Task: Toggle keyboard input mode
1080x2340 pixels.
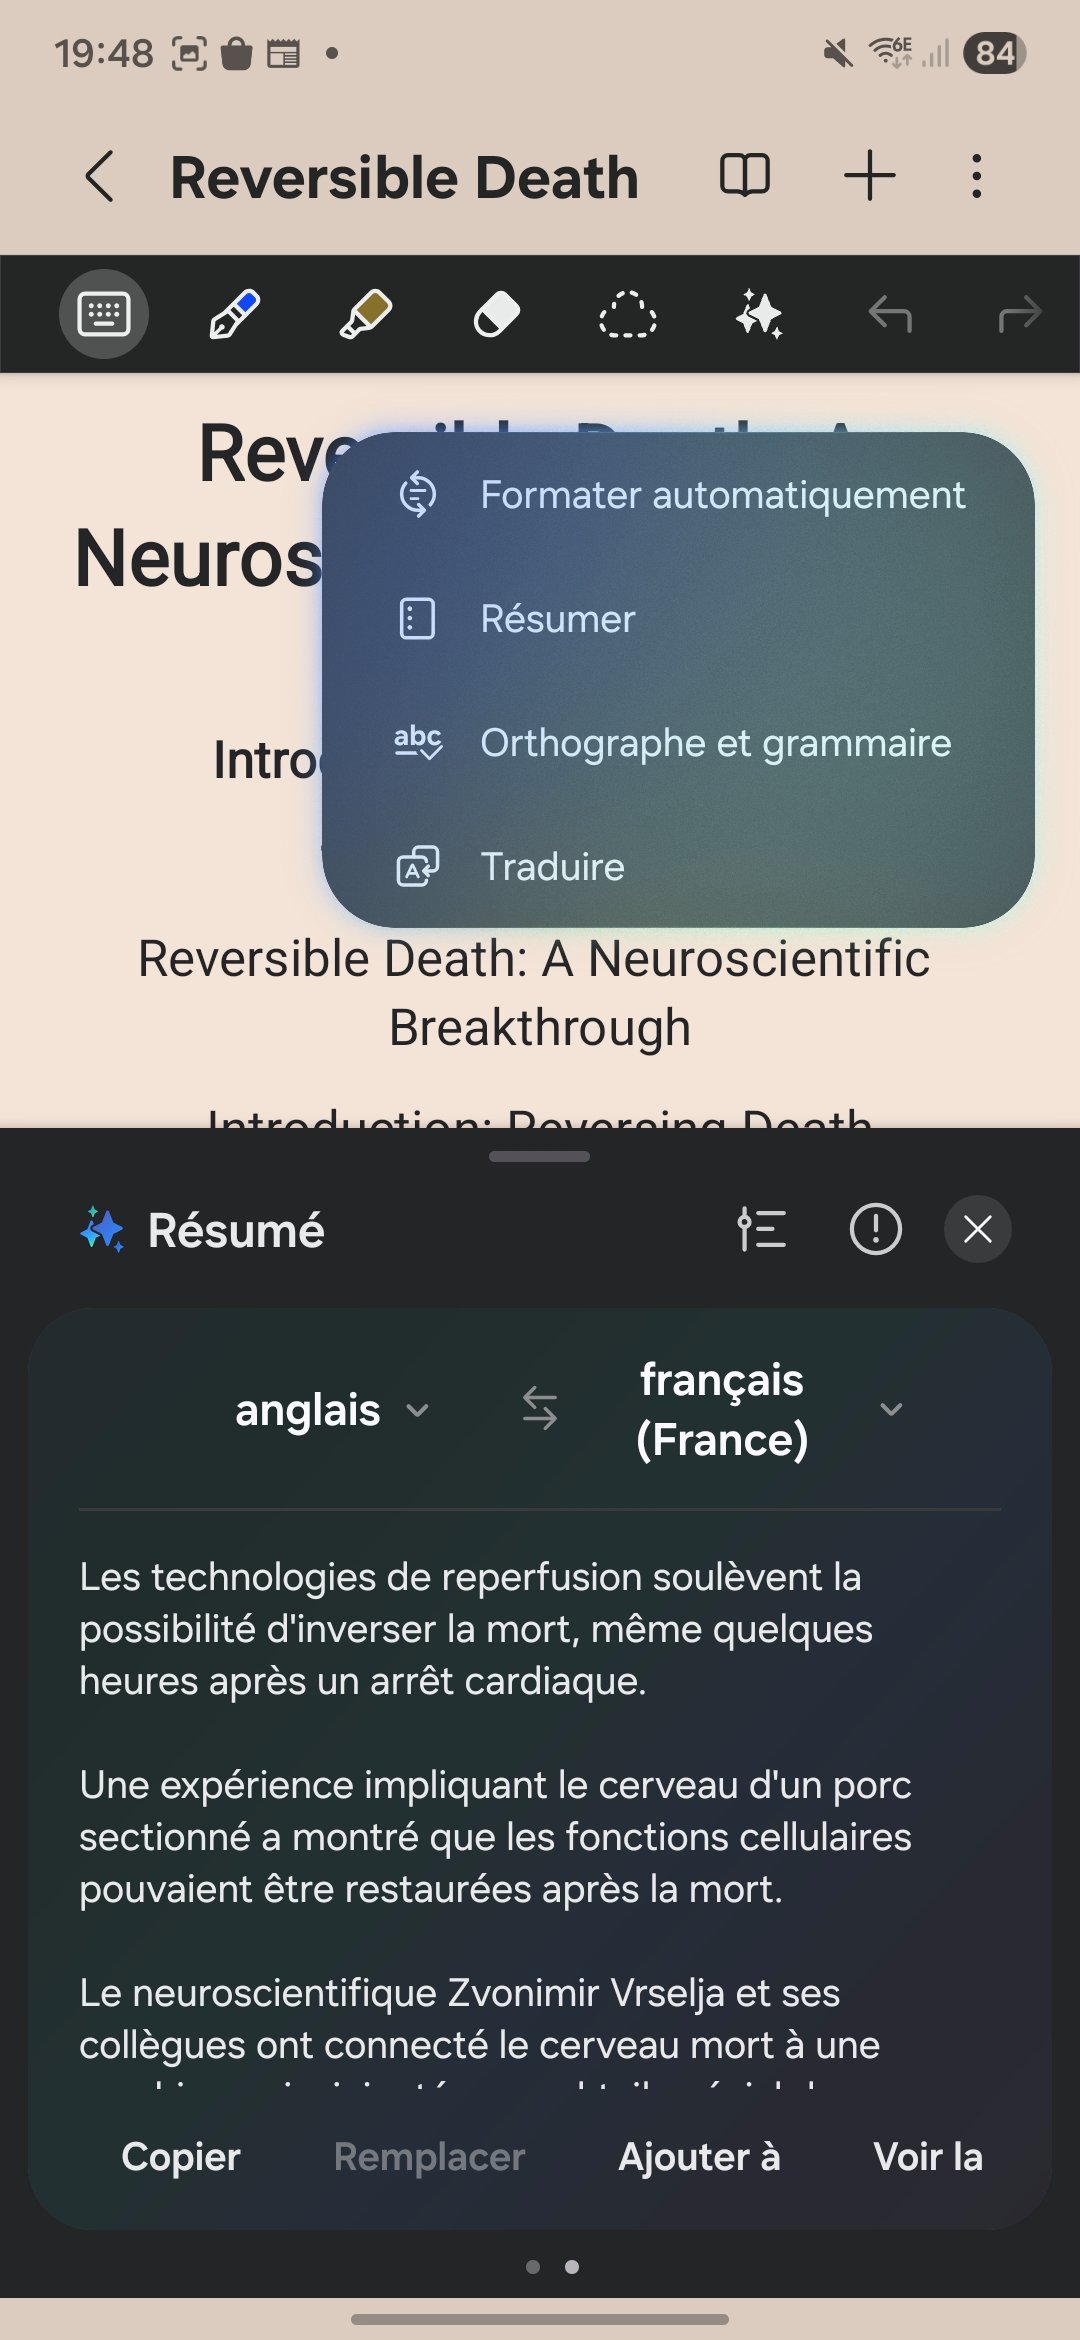Action: pos(104,315)
